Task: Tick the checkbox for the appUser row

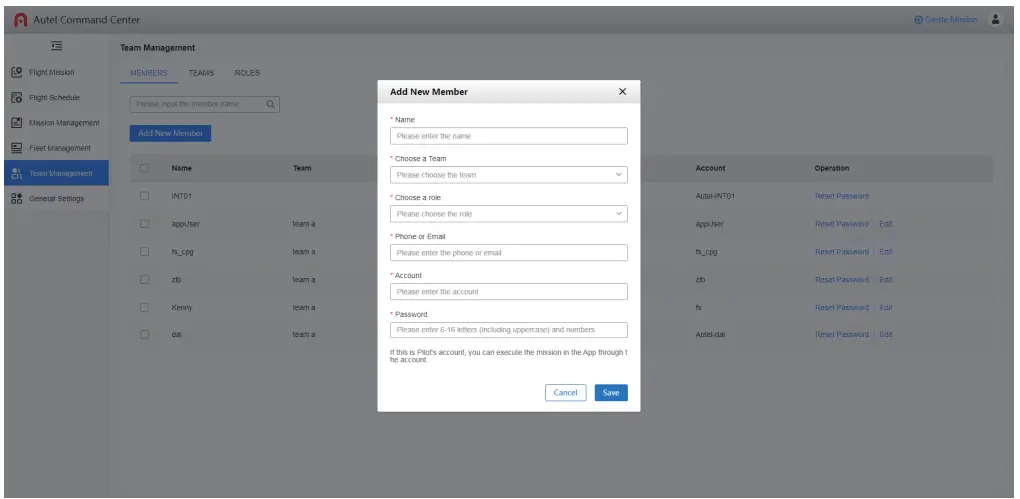Action: pos(145,224)
